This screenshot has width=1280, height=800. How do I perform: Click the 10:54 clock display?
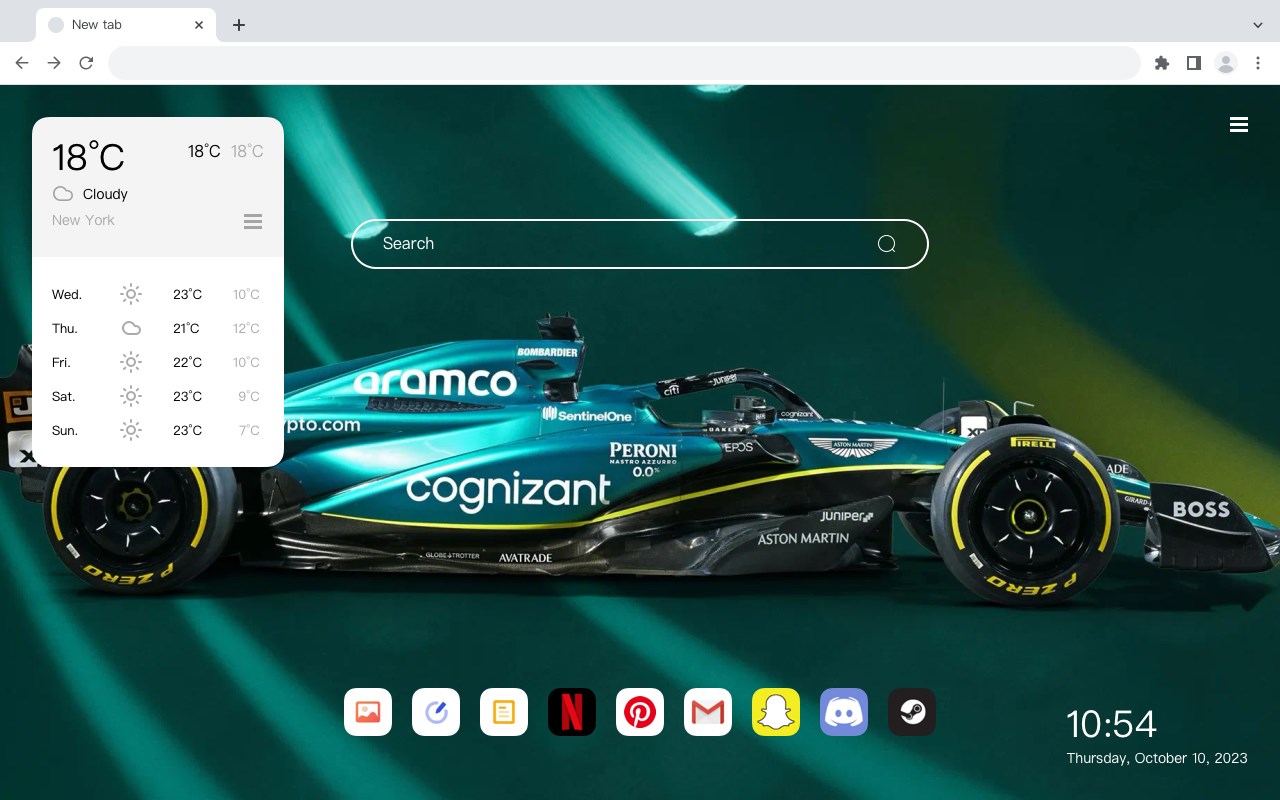tap(1111, 724)
